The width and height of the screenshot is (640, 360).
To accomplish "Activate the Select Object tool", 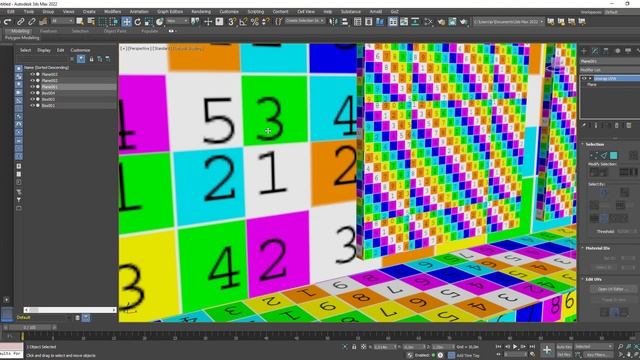I will [80, 21].
